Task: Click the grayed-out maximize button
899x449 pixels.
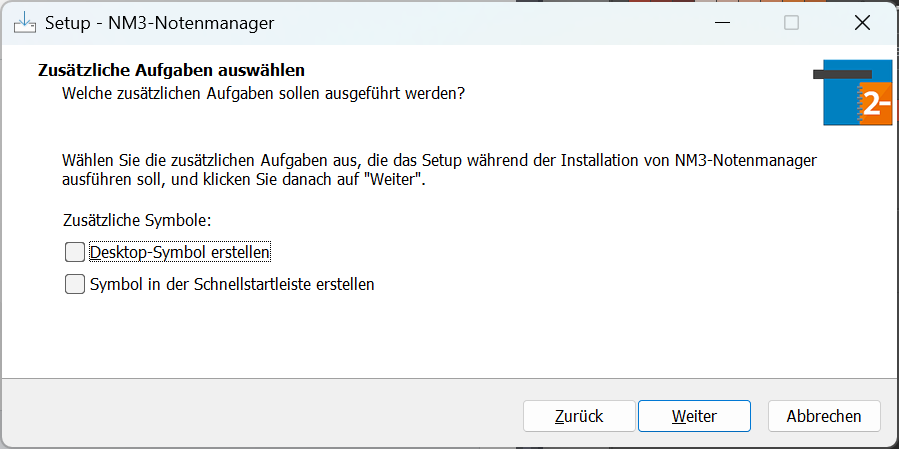Action: pos(791,23)
